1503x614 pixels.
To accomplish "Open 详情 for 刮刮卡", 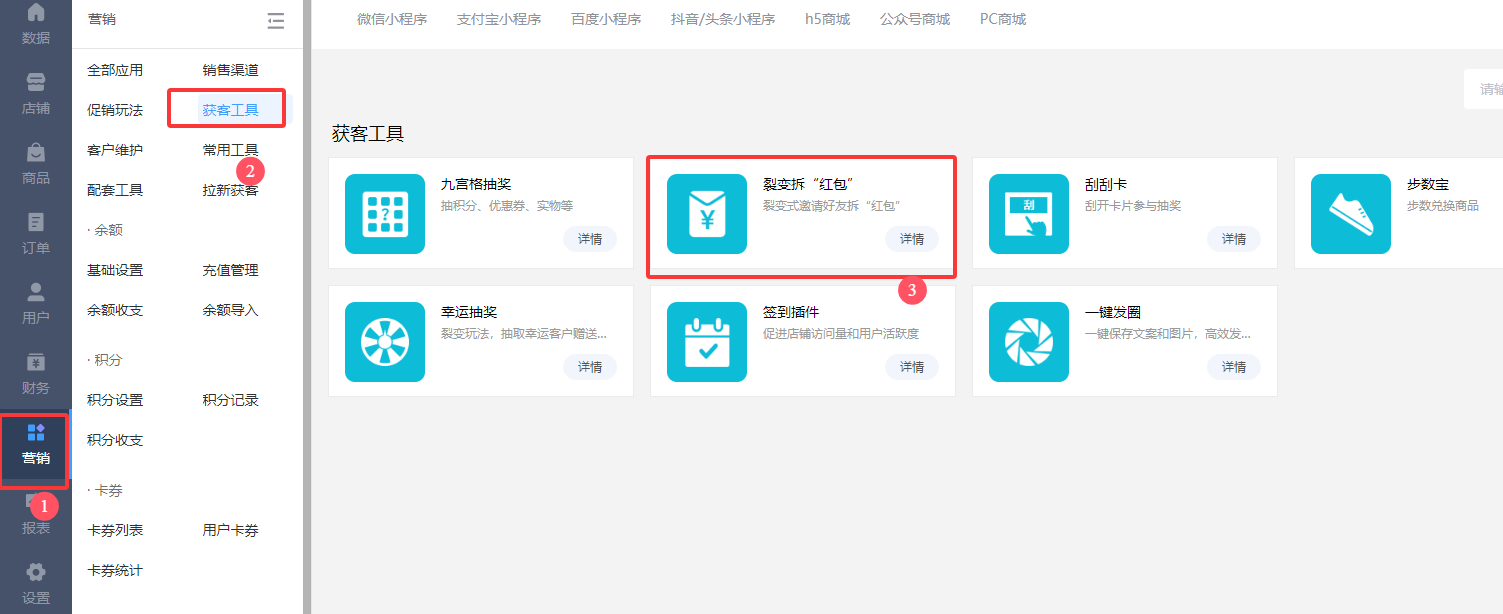I will [x=1234, y=239].
